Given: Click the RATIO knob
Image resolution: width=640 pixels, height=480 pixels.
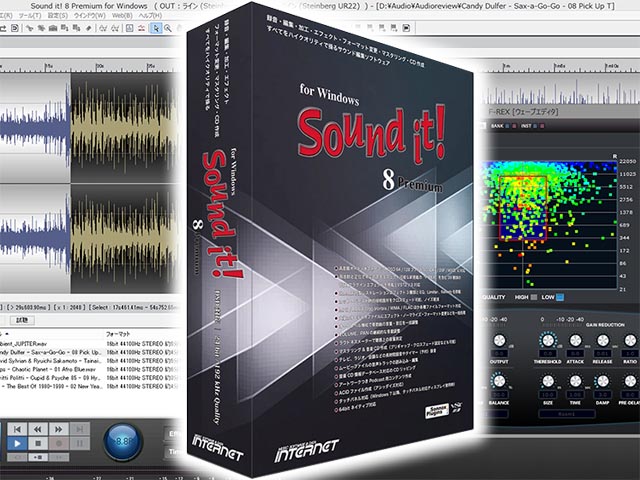Looking at the screenshot, I should click(630, 340).
